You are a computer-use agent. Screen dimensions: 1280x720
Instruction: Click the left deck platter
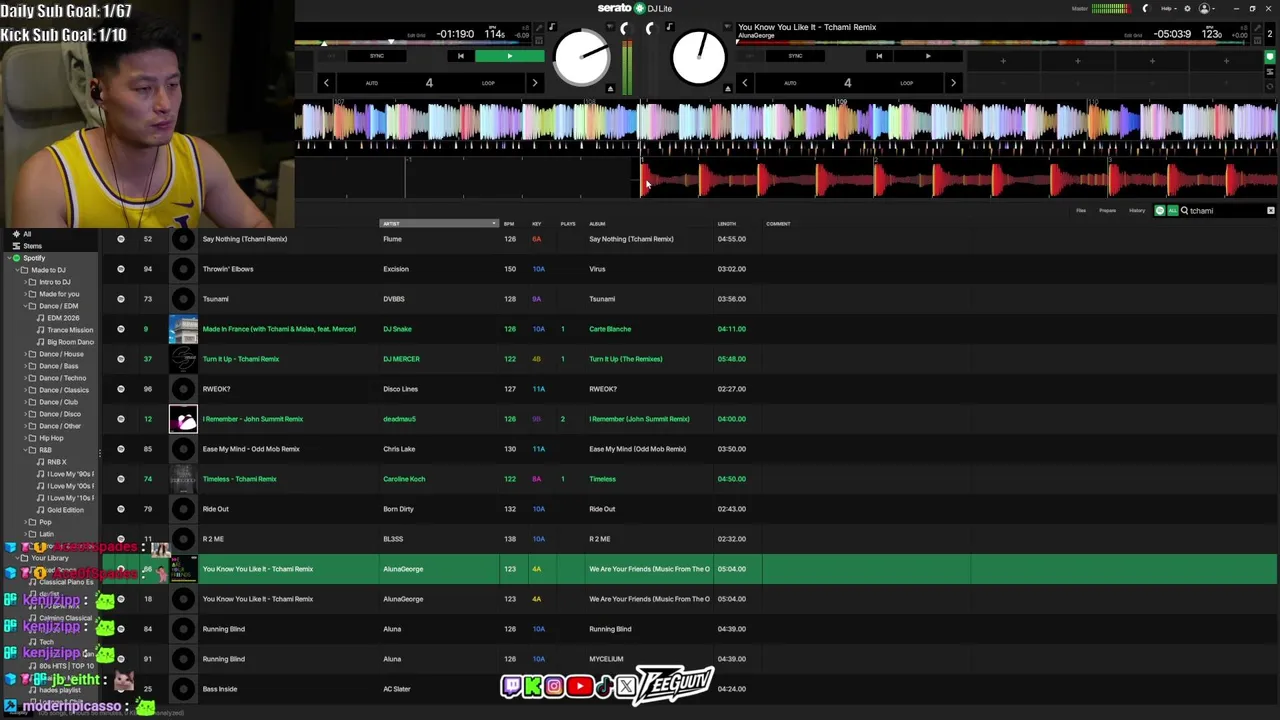pos(581,57)
